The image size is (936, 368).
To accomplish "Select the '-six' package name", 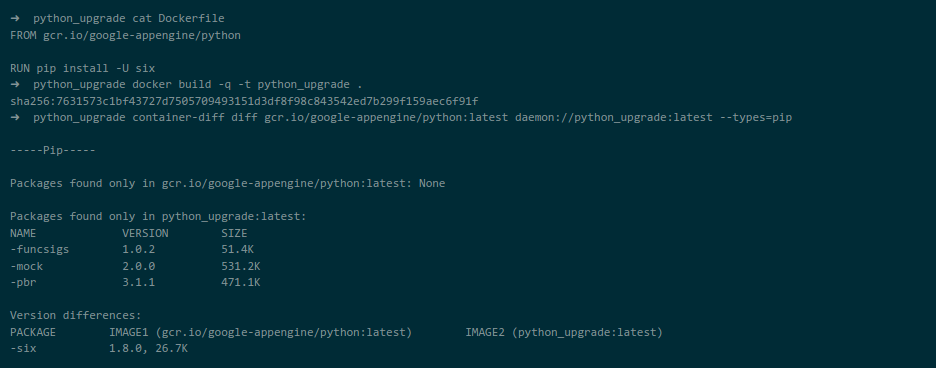I will [x=23, y=348].
